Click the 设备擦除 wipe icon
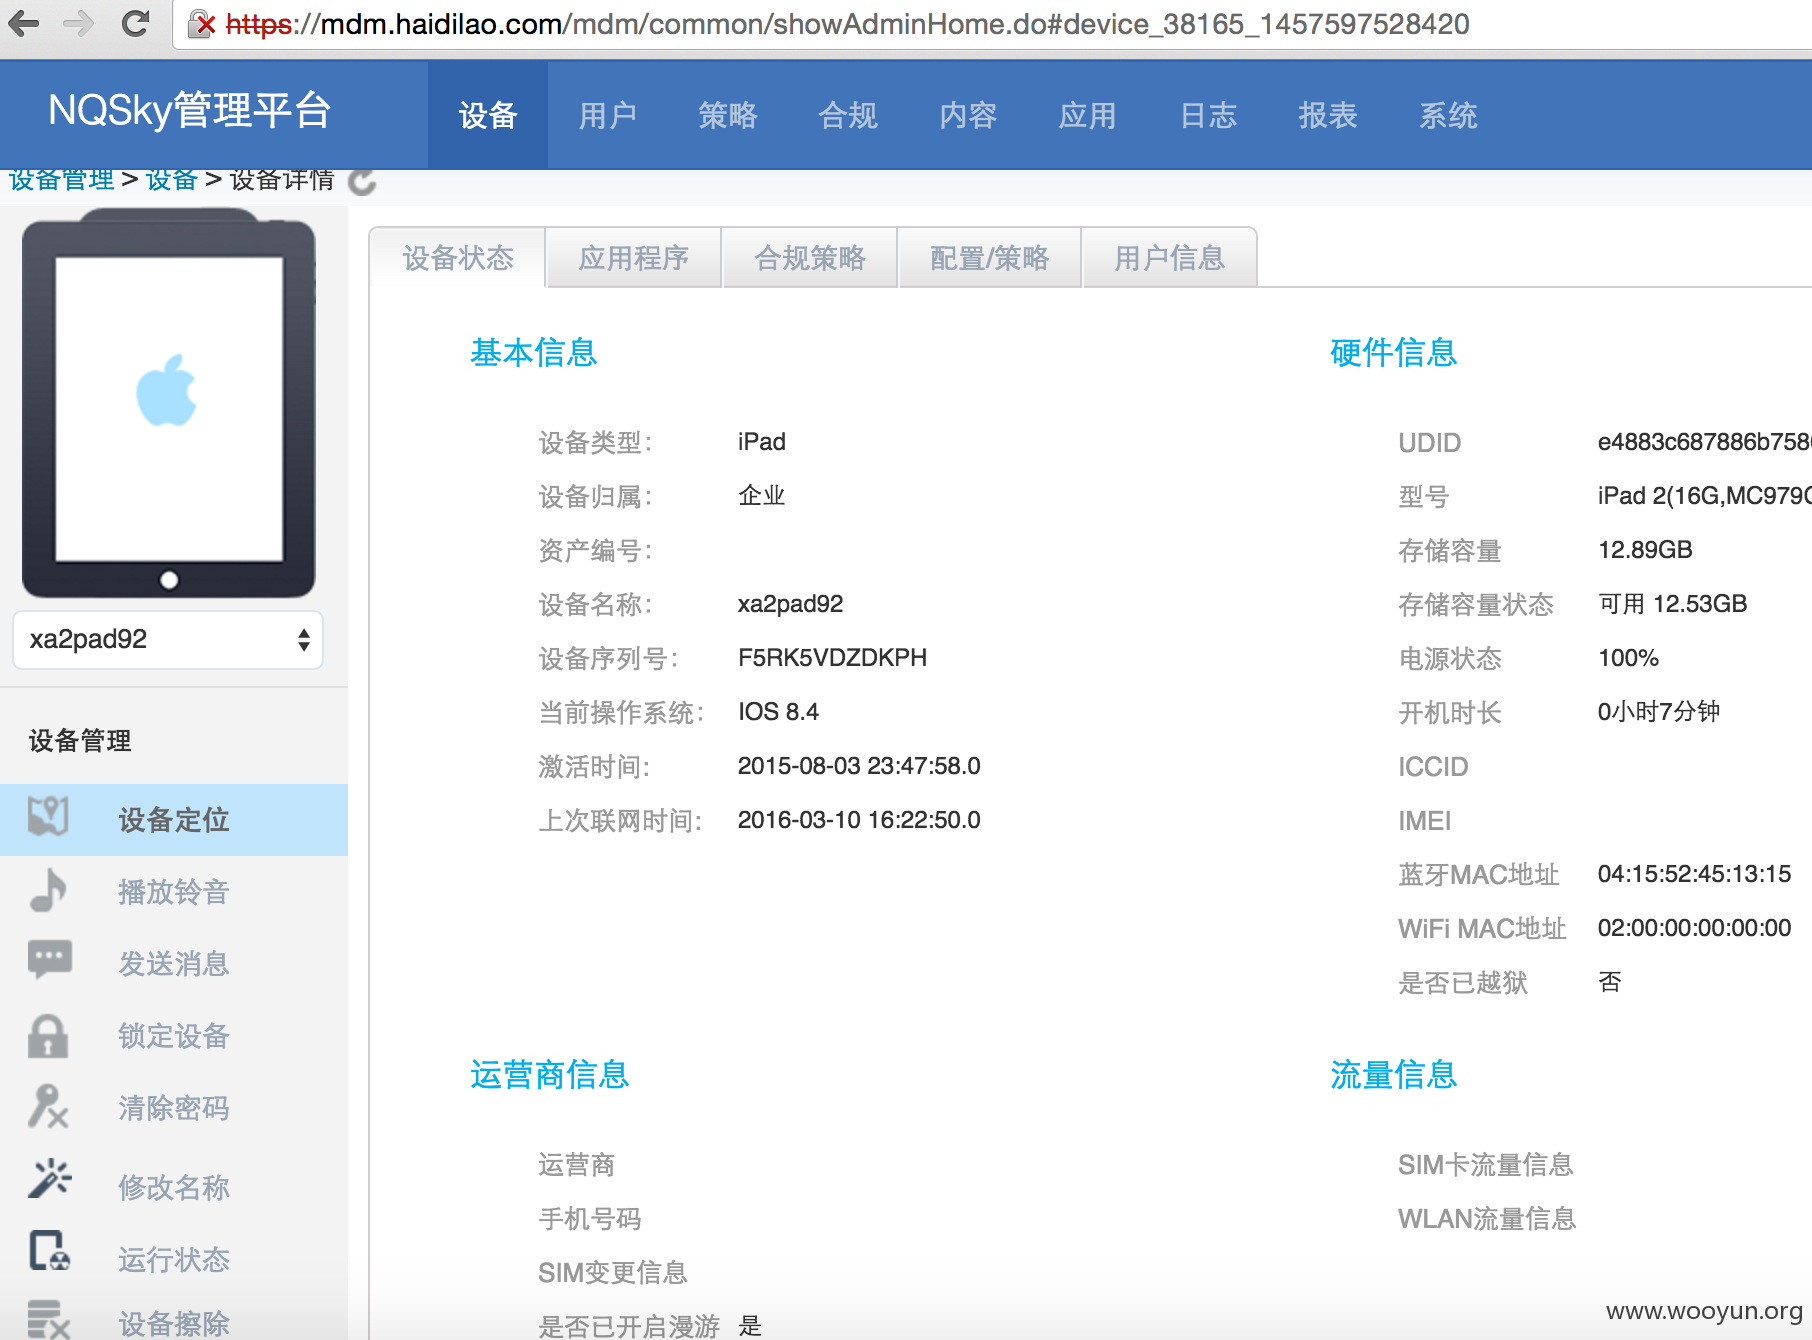 (x=48, y=1319)
